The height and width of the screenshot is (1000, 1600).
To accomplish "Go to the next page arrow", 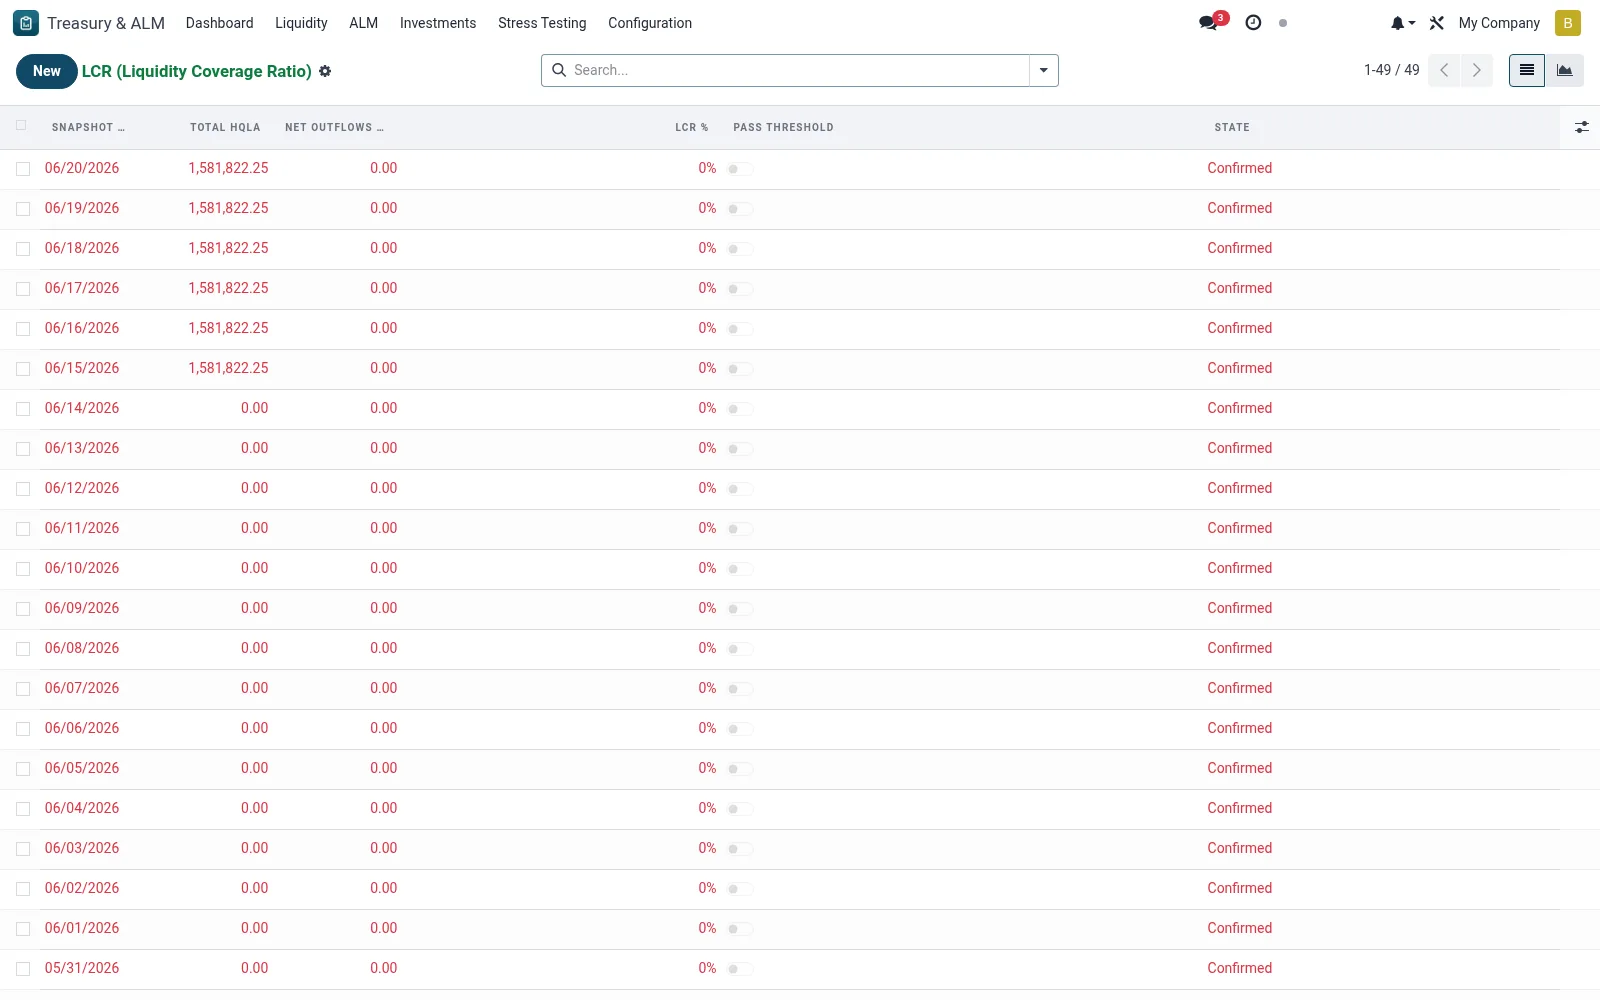I will tap(1476, 70).
